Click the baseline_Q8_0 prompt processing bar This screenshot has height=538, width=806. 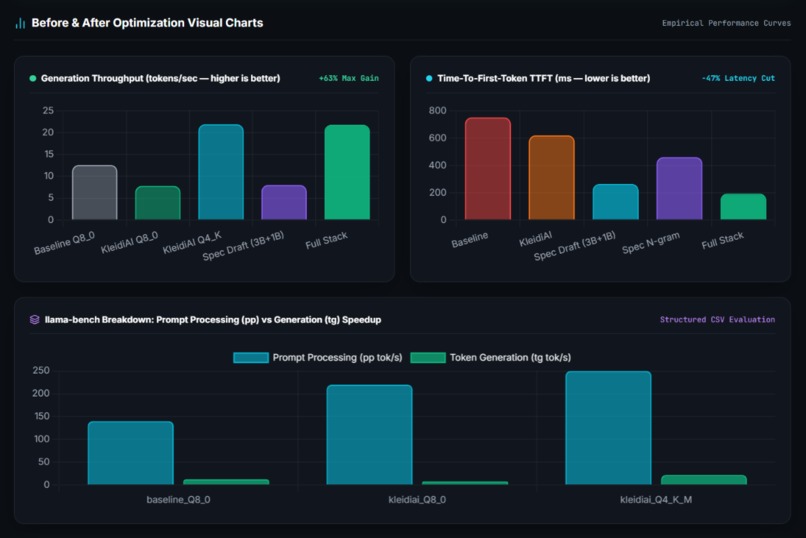pyautogui.click(x=131, y=453)
